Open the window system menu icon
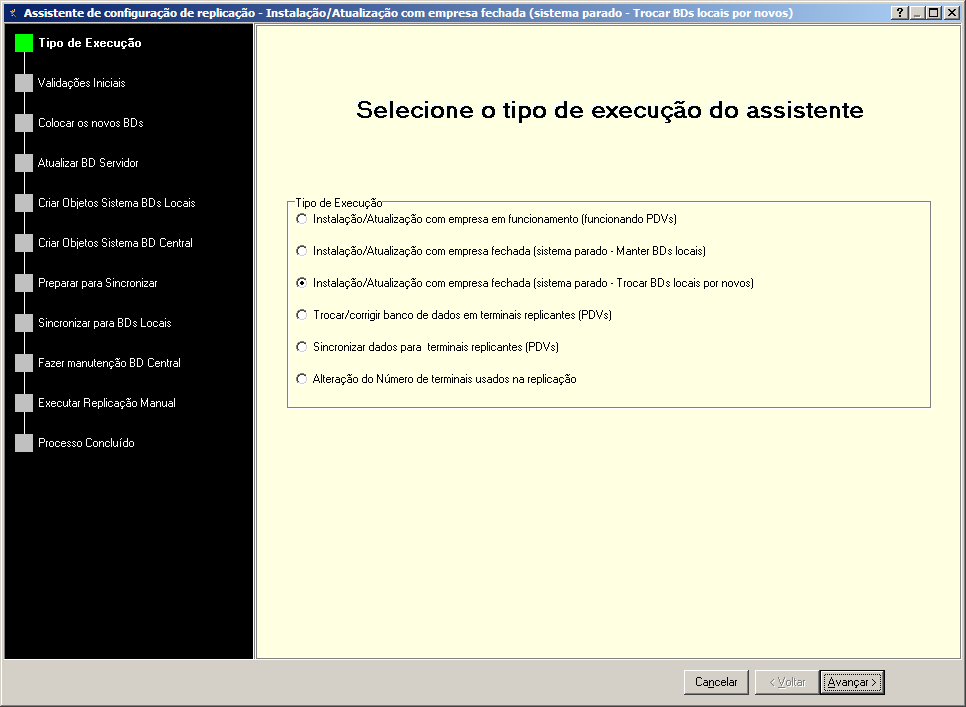Image resolution: width=966 pixels, height=707 pixels. pos(12,13)
